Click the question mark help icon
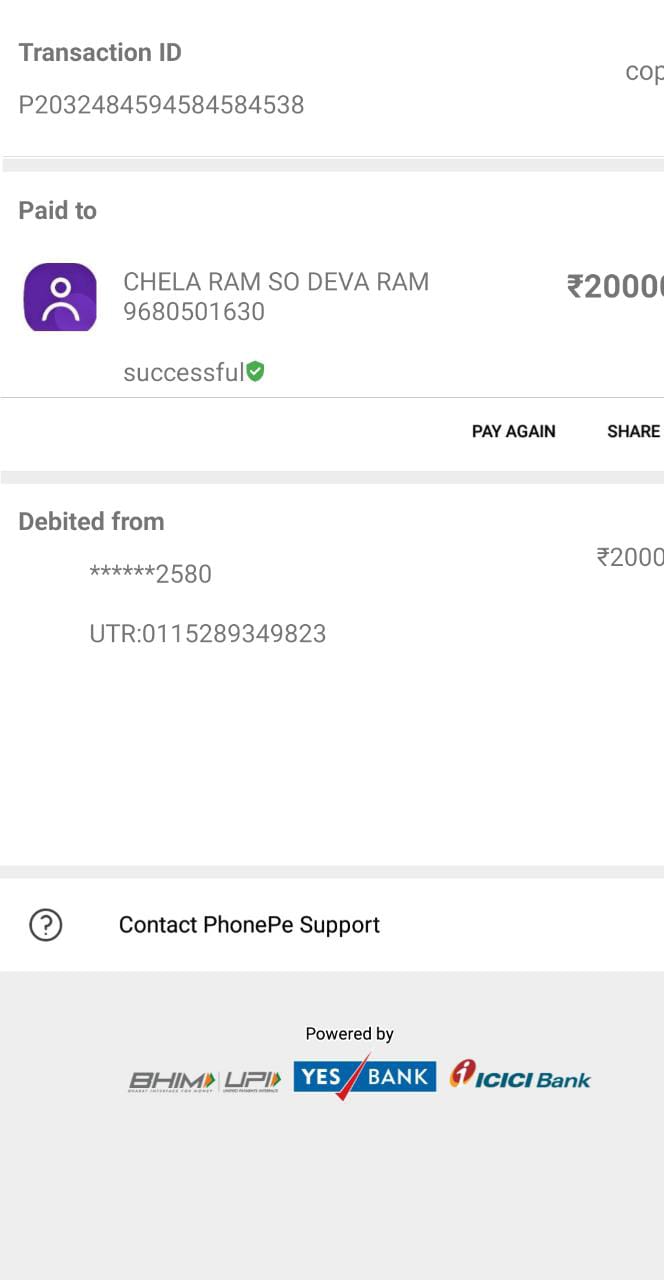 click(x=46, y=925)
